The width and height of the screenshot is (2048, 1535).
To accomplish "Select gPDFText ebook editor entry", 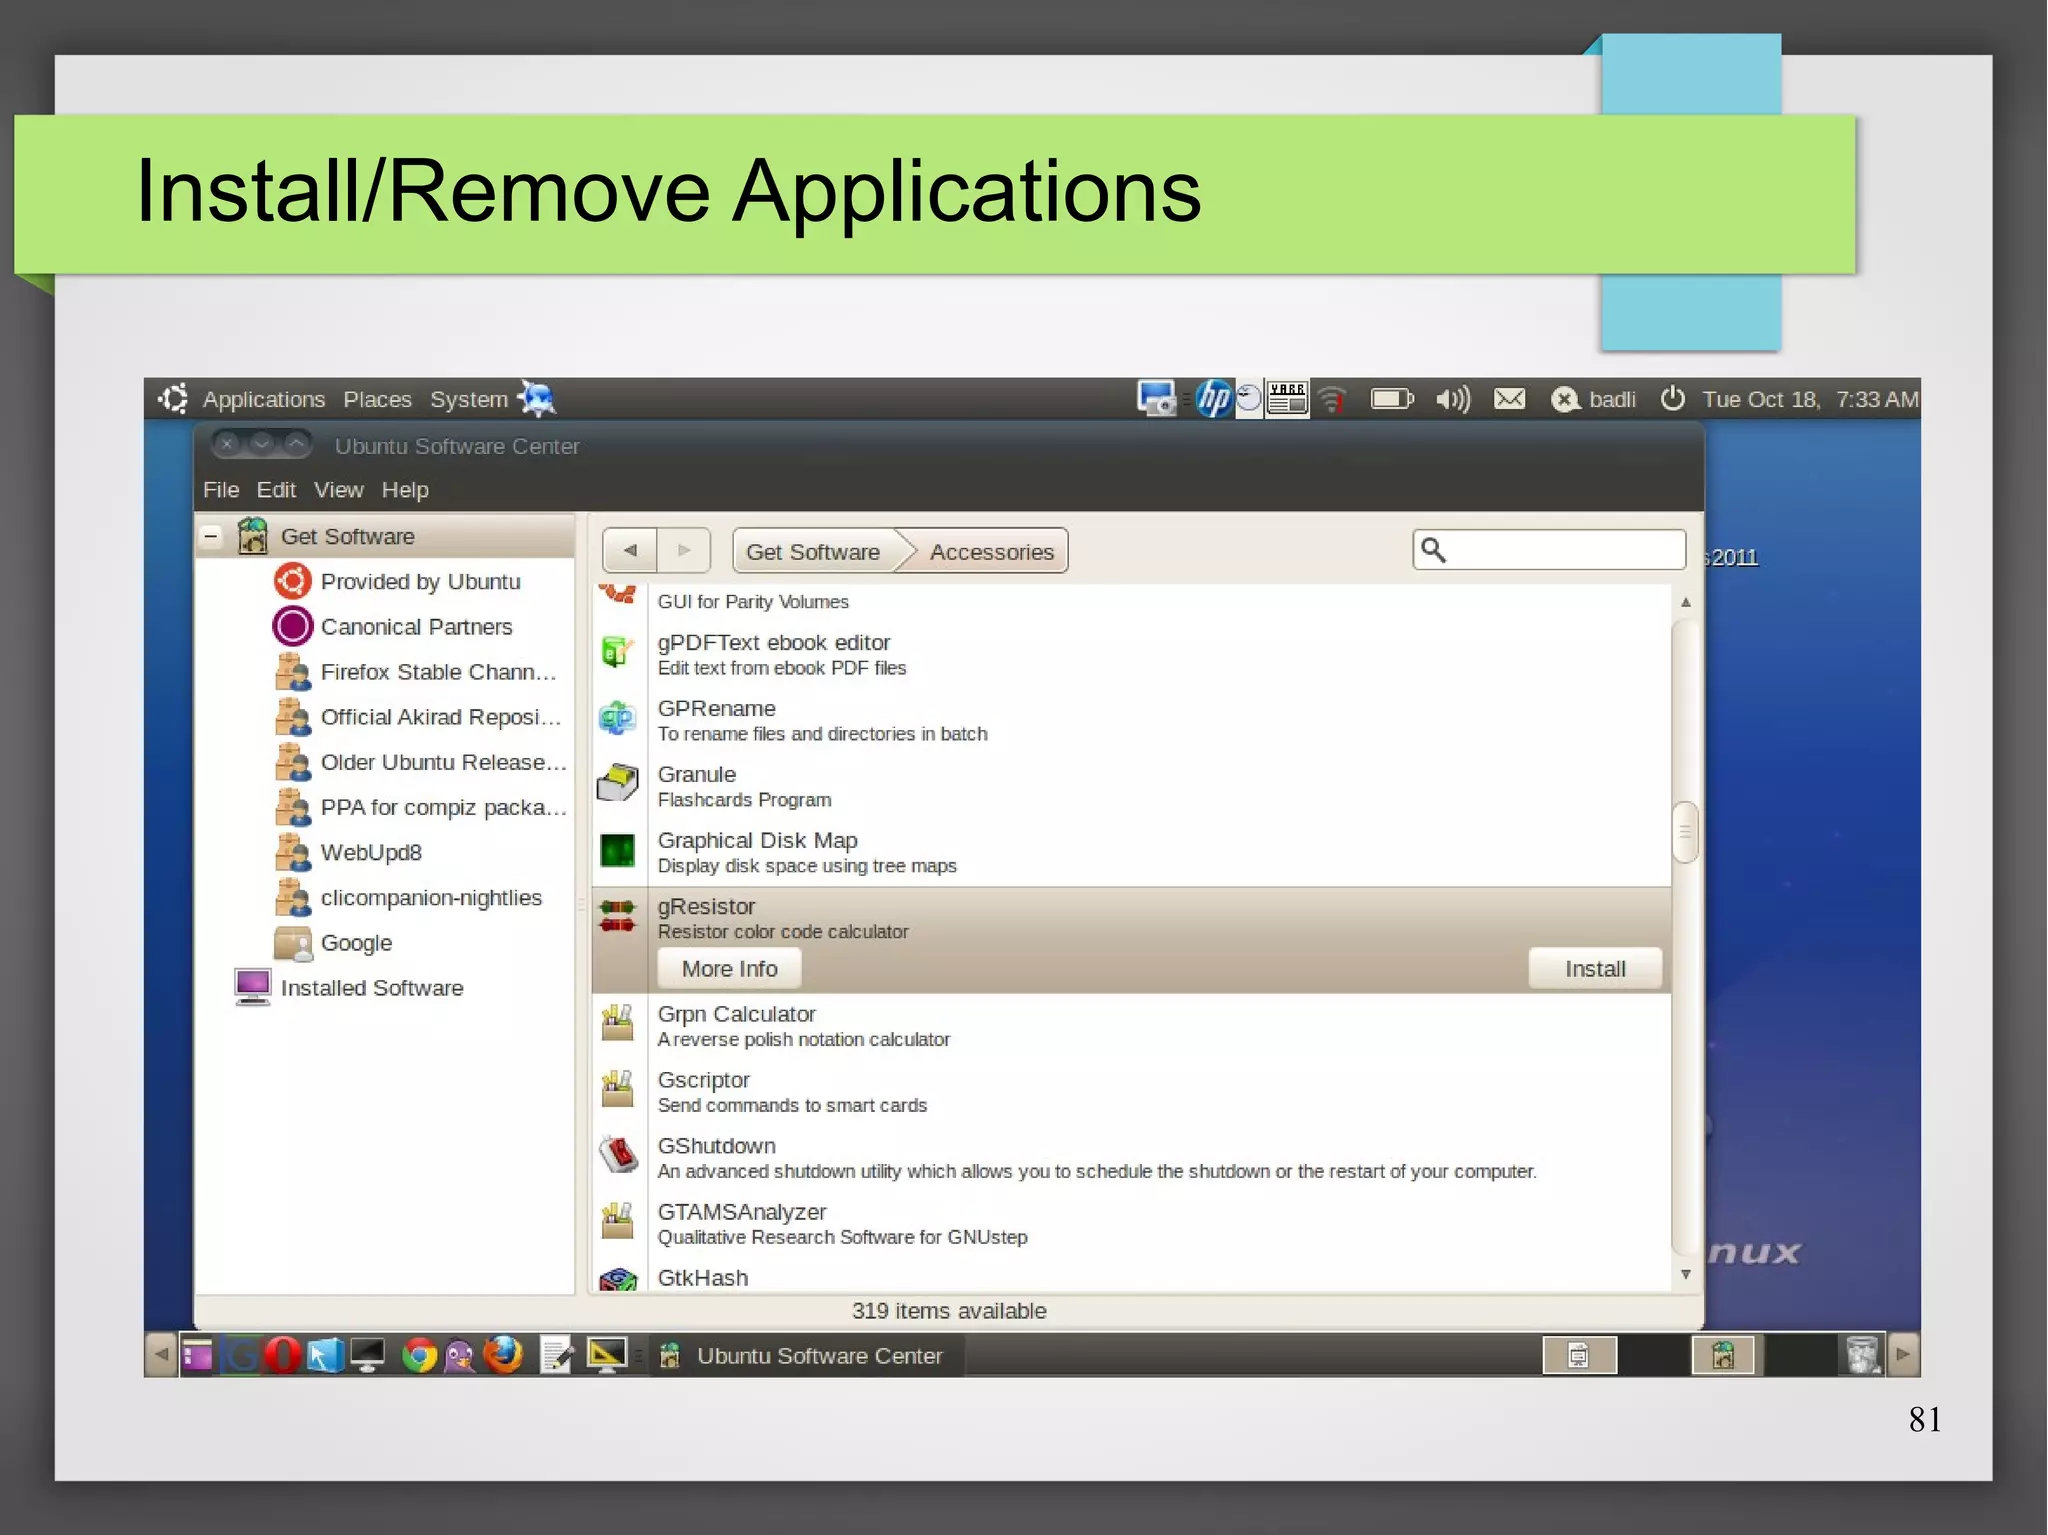I will pos(1131,654).
